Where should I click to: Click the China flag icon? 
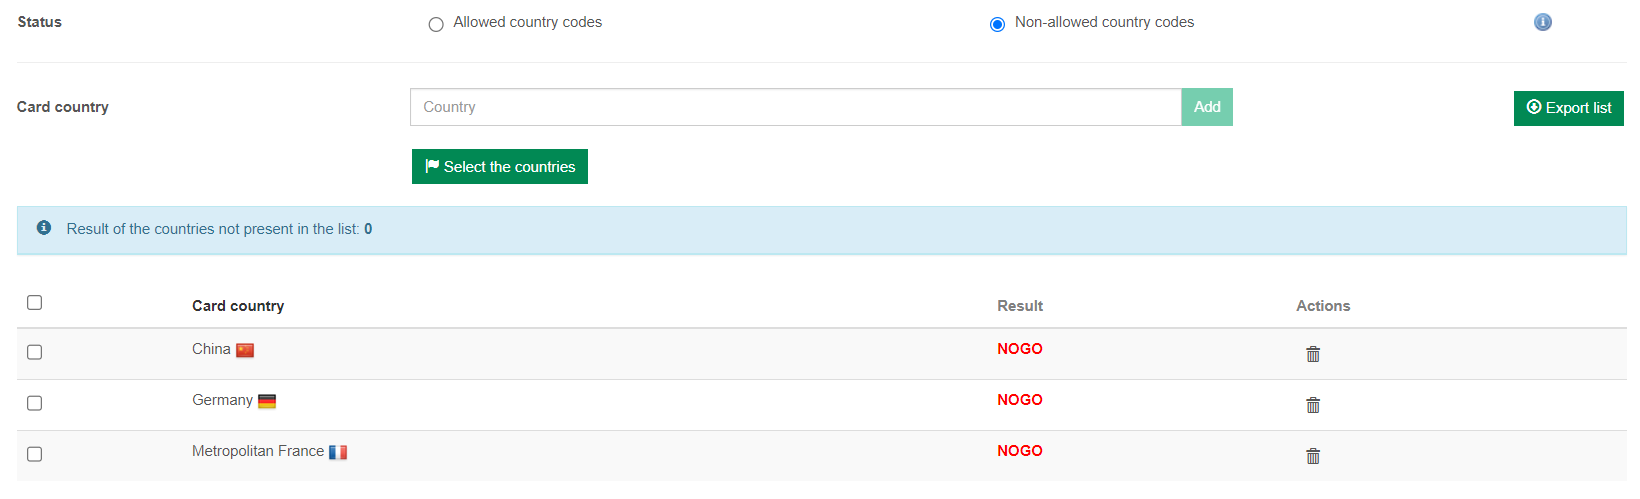(x=245, y=350)
